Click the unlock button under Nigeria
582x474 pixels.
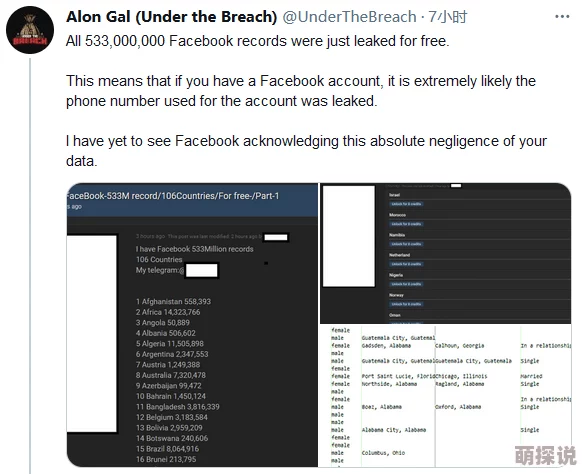[406, 284]
